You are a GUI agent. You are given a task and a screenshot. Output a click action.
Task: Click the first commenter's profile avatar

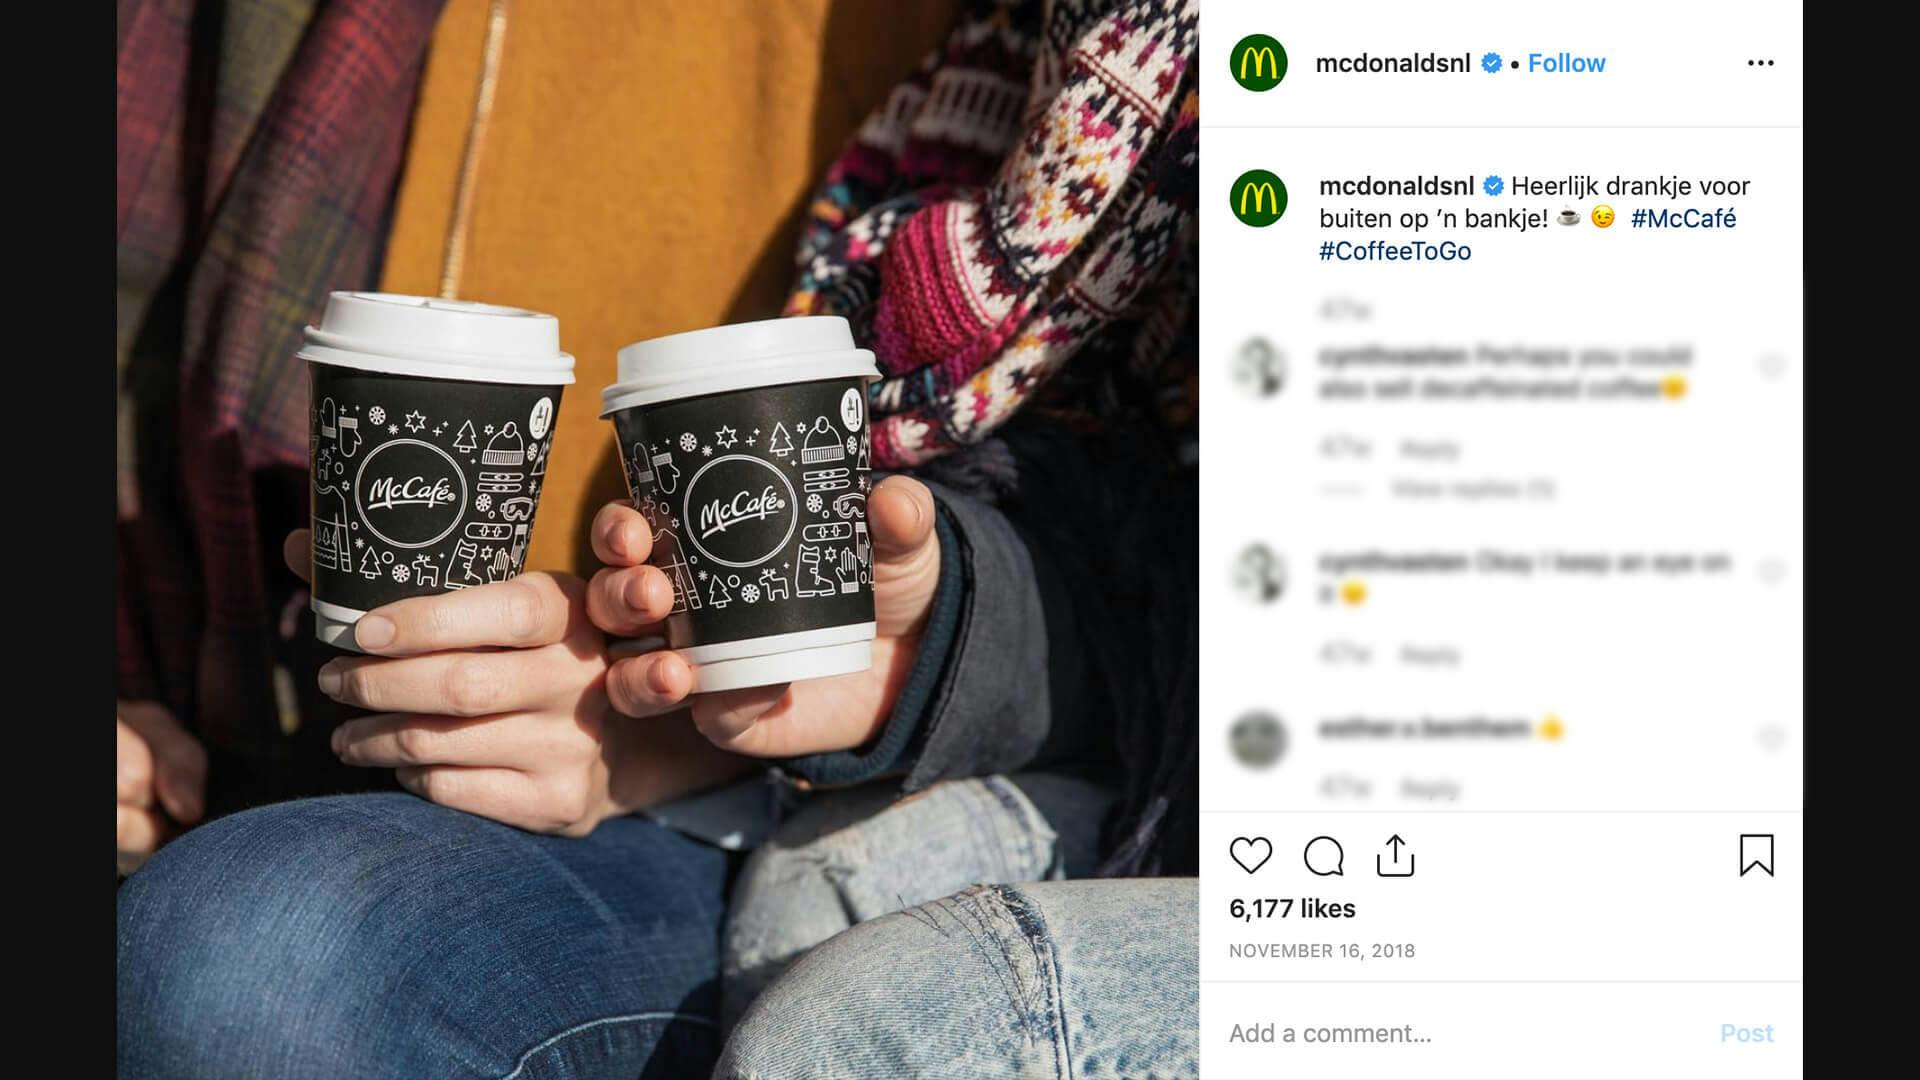(x=1258, y=368)
